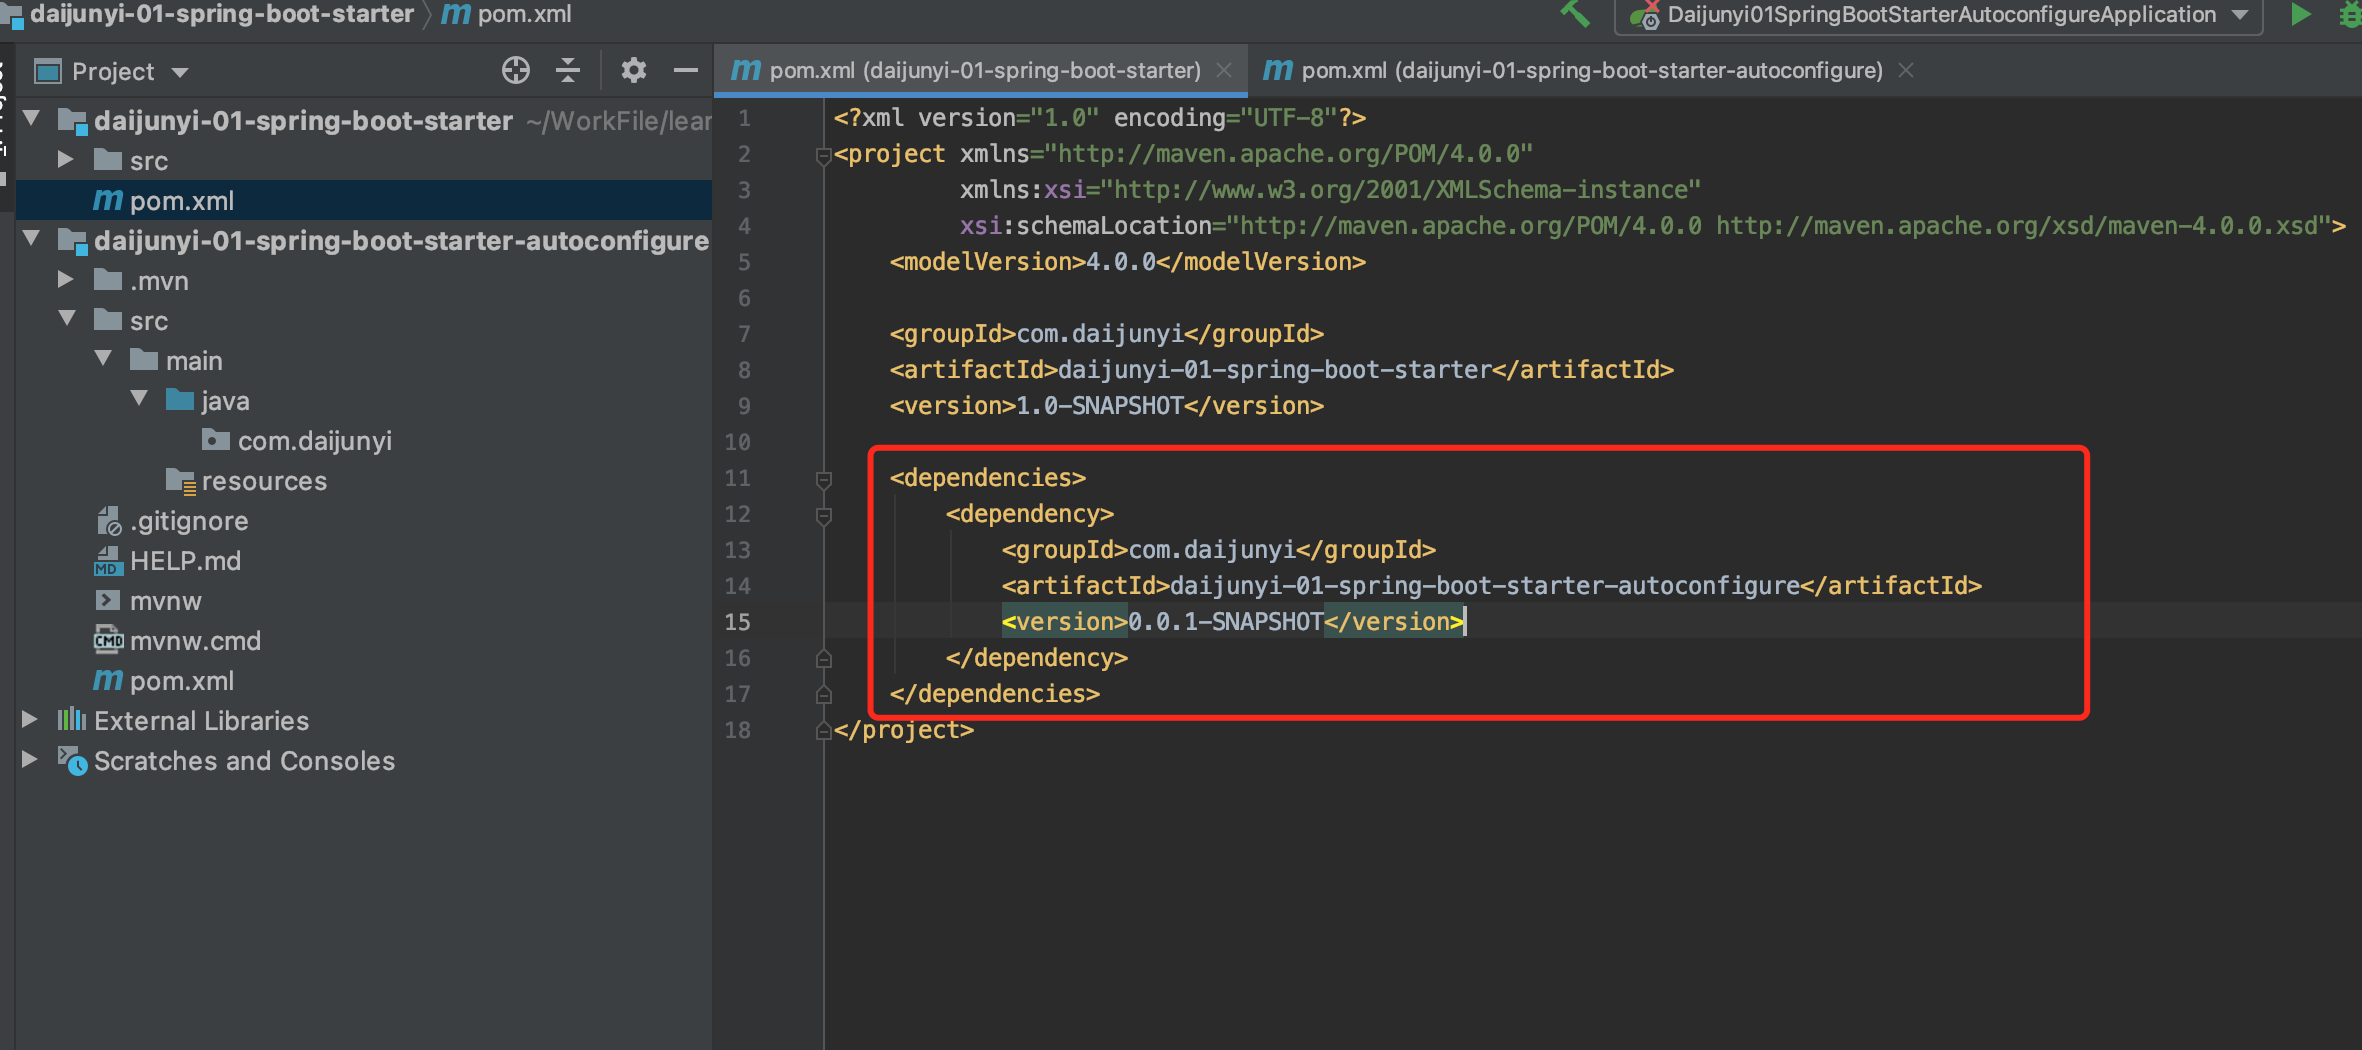
Task: Collapse src folder in autoconfigure module
Action: 67,319
